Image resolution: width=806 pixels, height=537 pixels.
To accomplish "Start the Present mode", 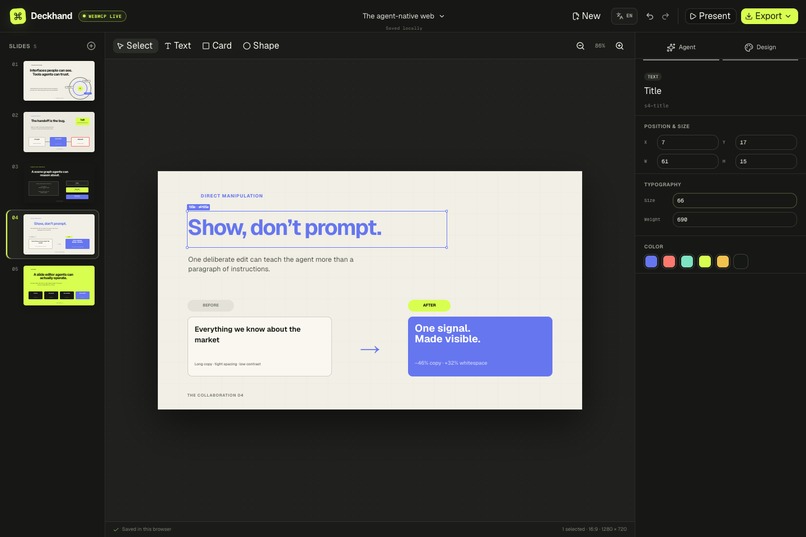I will click(x=710, y=16).
